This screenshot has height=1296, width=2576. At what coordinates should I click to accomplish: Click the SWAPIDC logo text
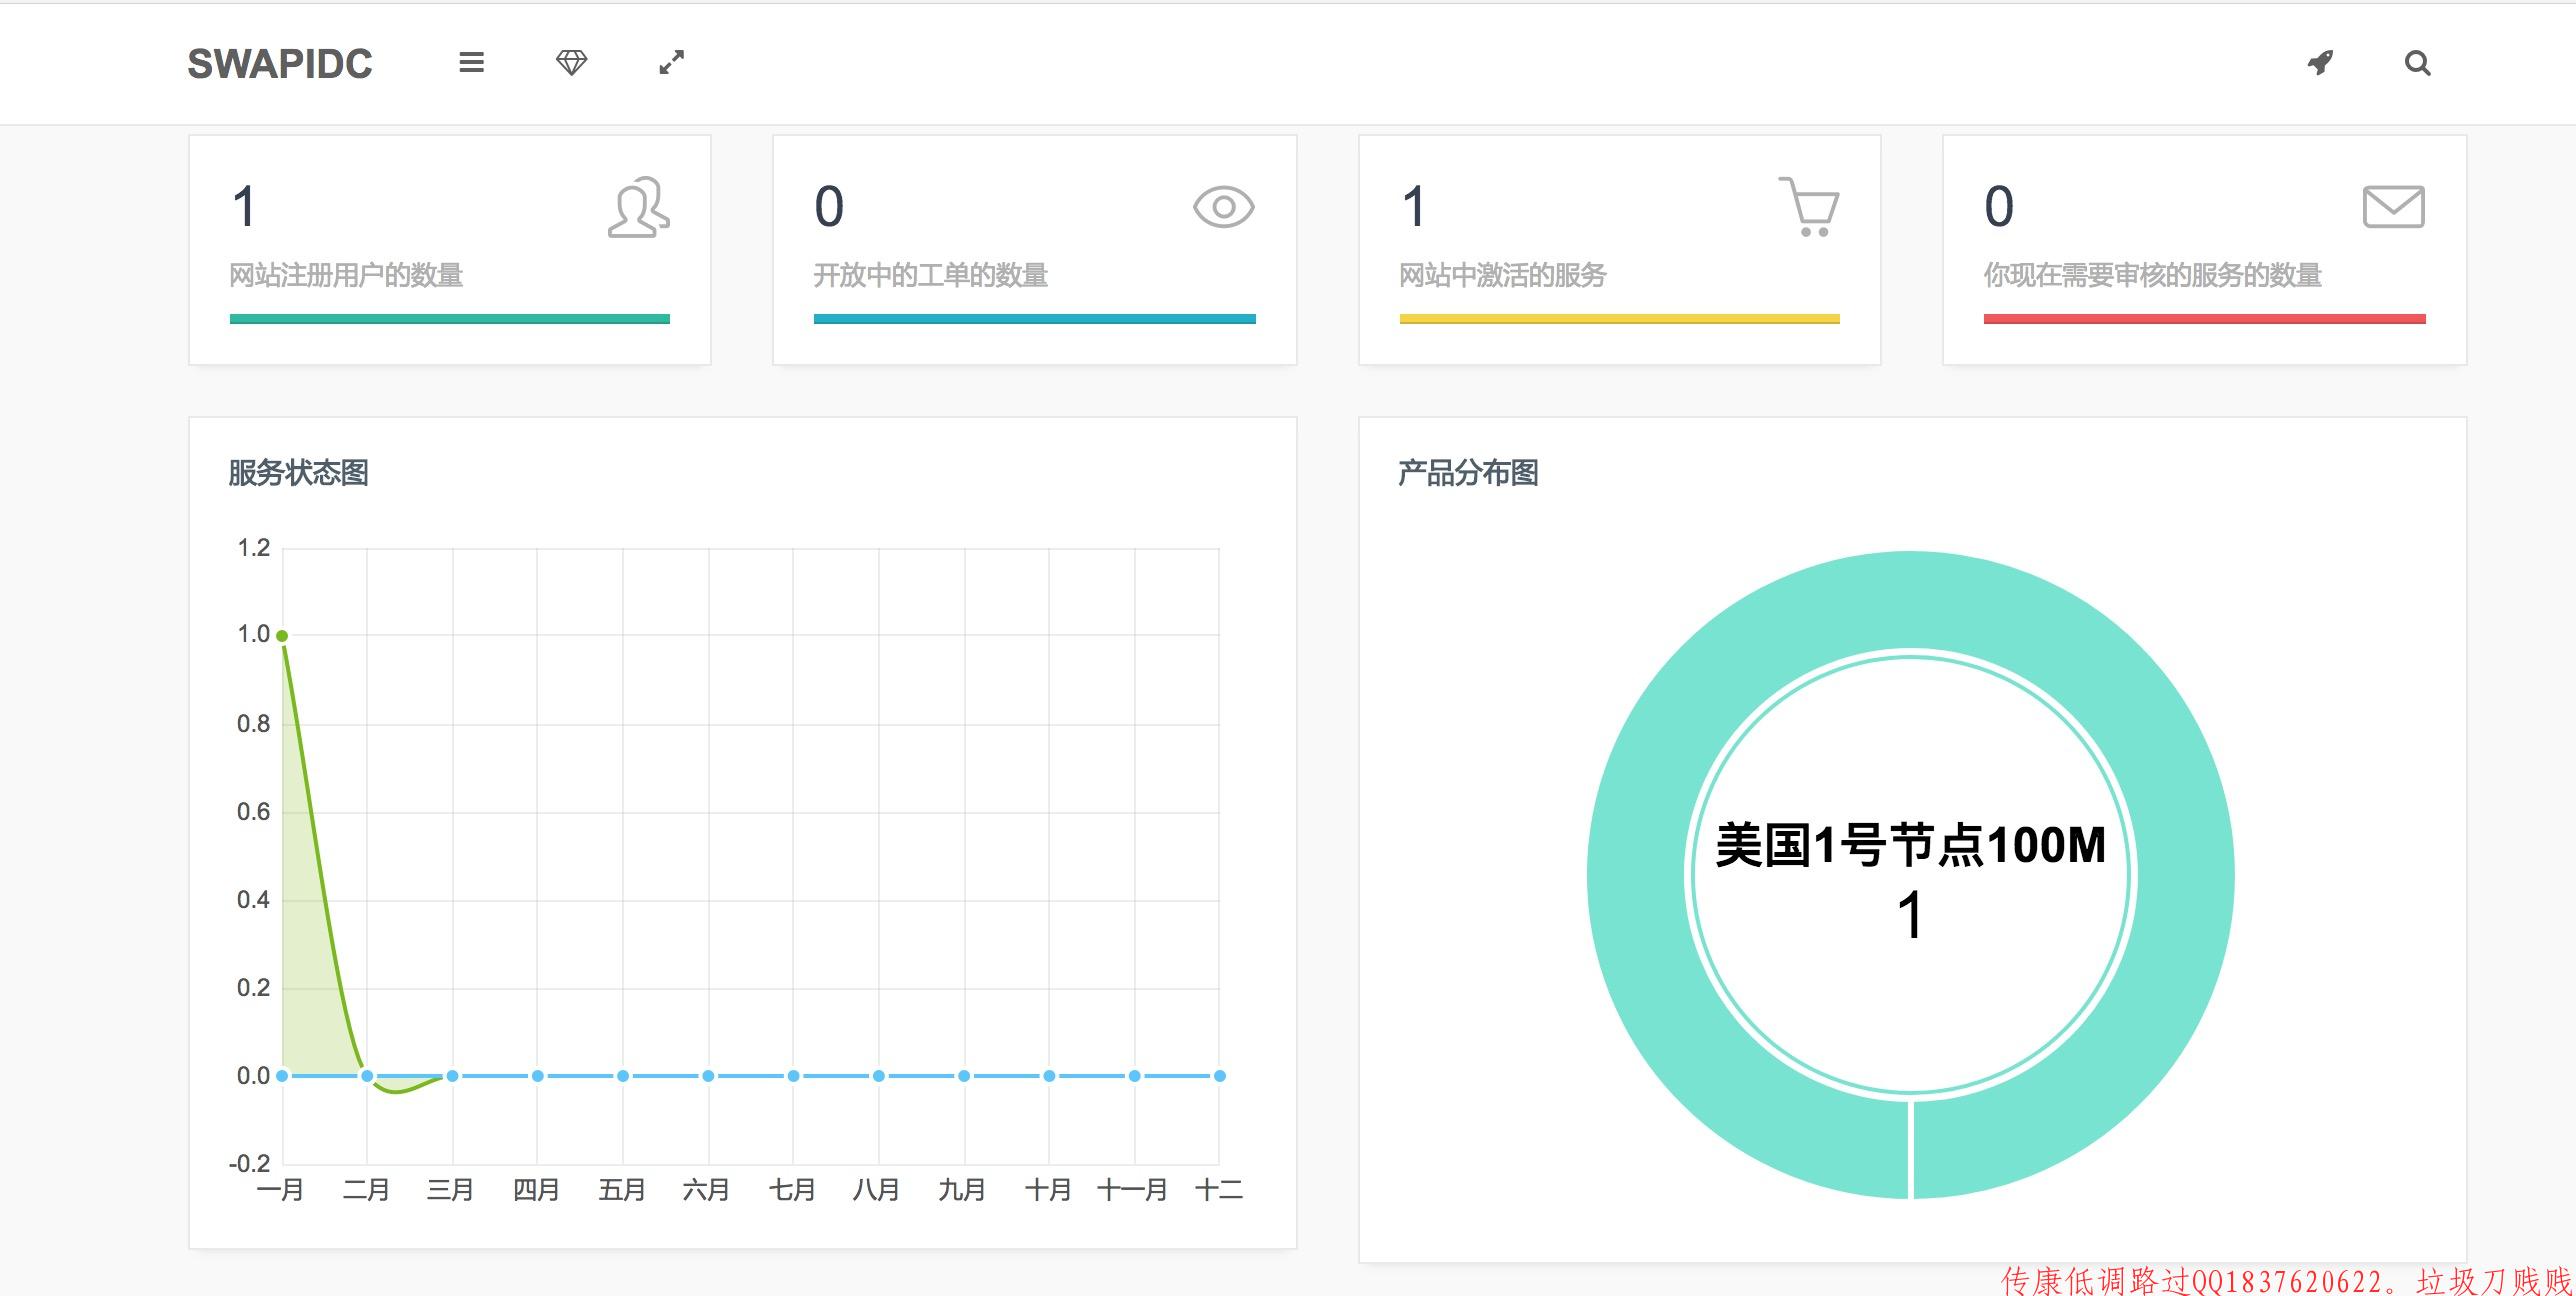pyautogui.click(x=280, y=64)
